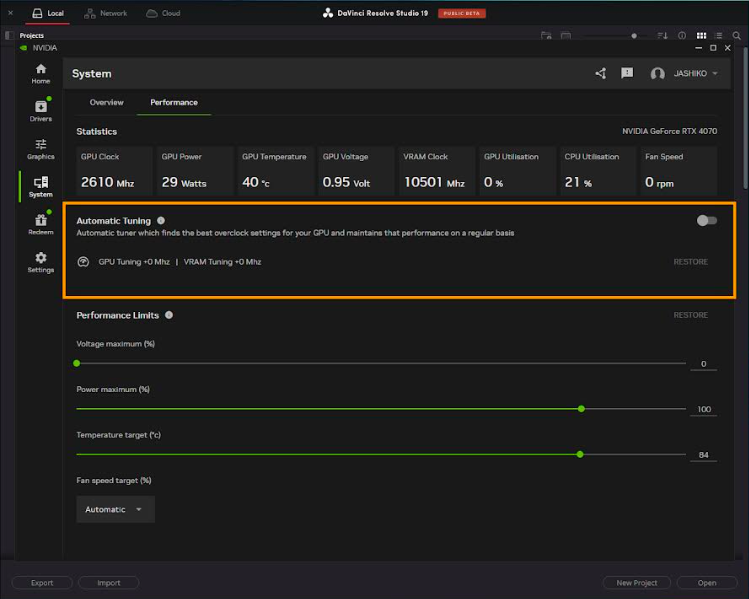
Task: Click the CPU Utilisation 21 % statistic
Action: pos(598,171)
